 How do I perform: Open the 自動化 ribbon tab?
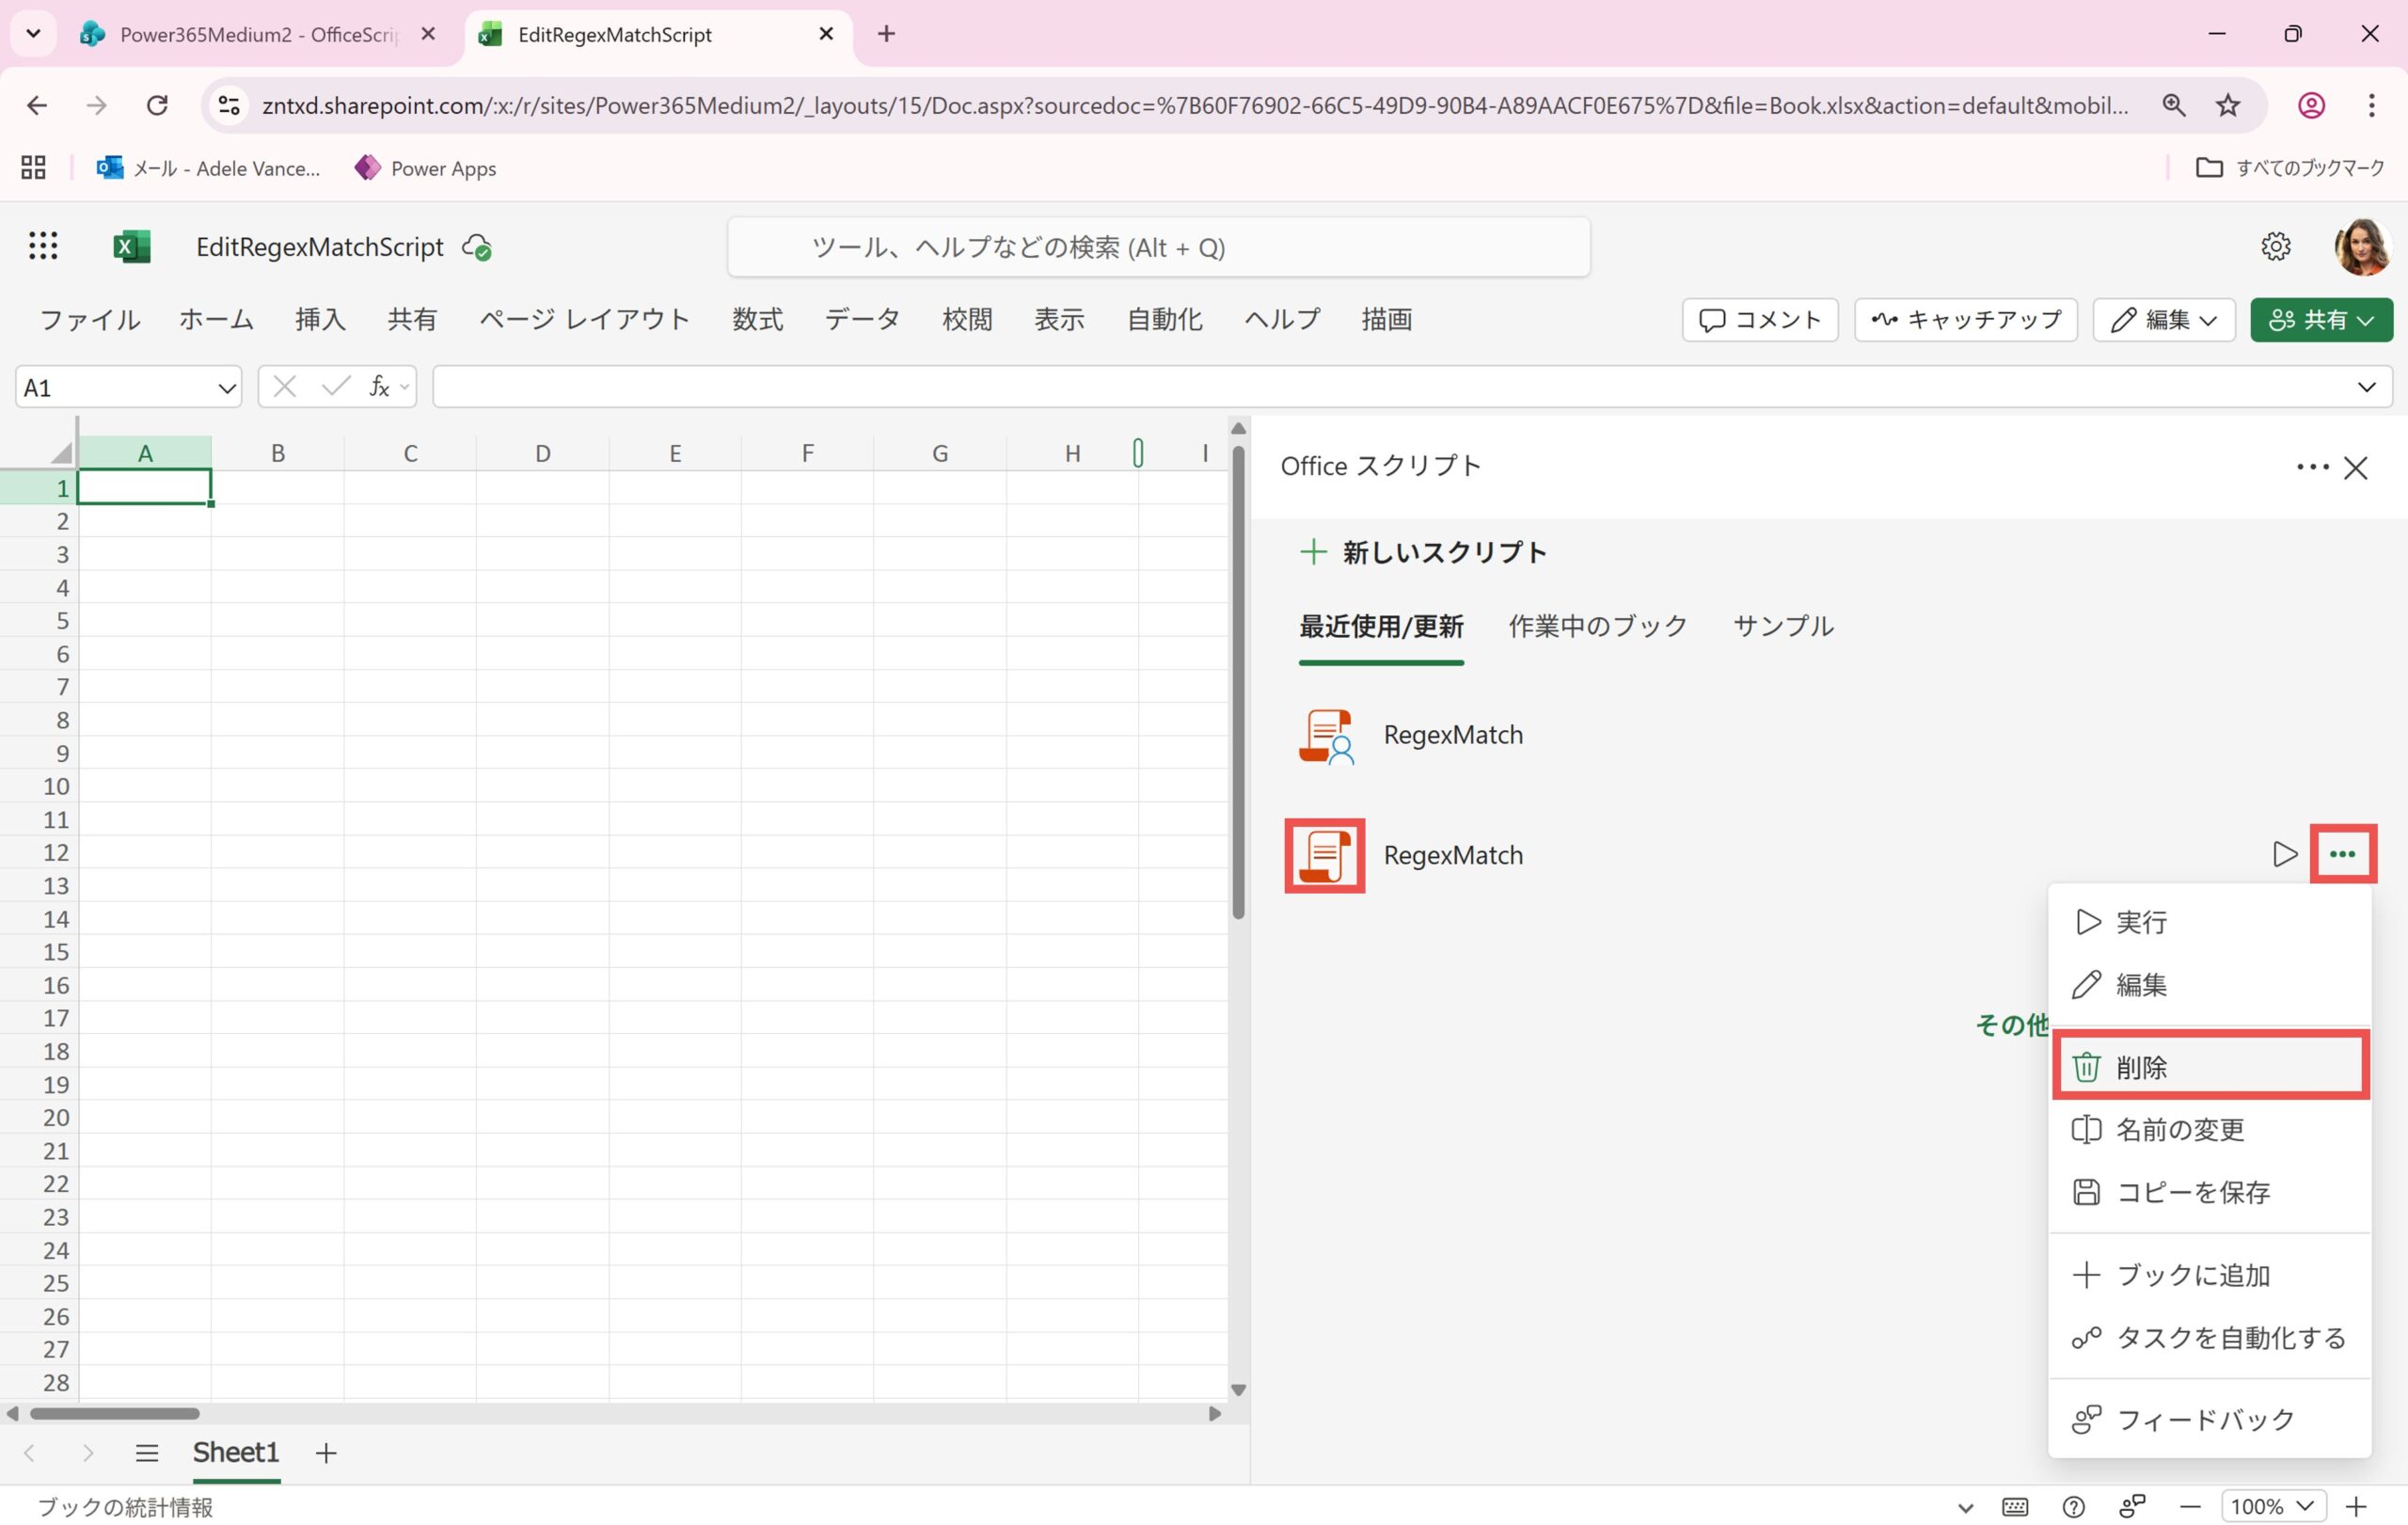point(1164,320)
